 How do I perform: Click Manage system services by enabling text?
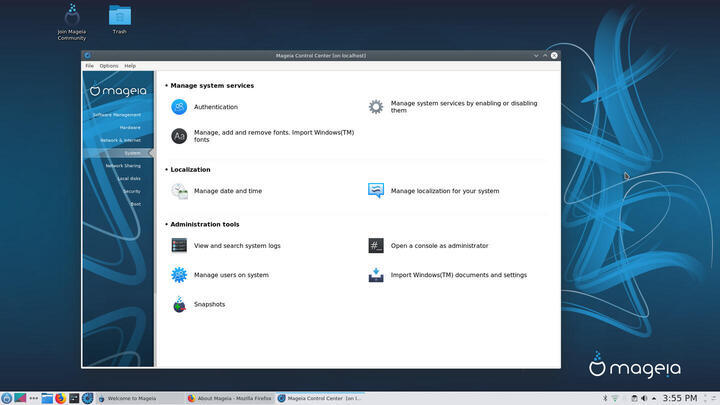(464, 107)
